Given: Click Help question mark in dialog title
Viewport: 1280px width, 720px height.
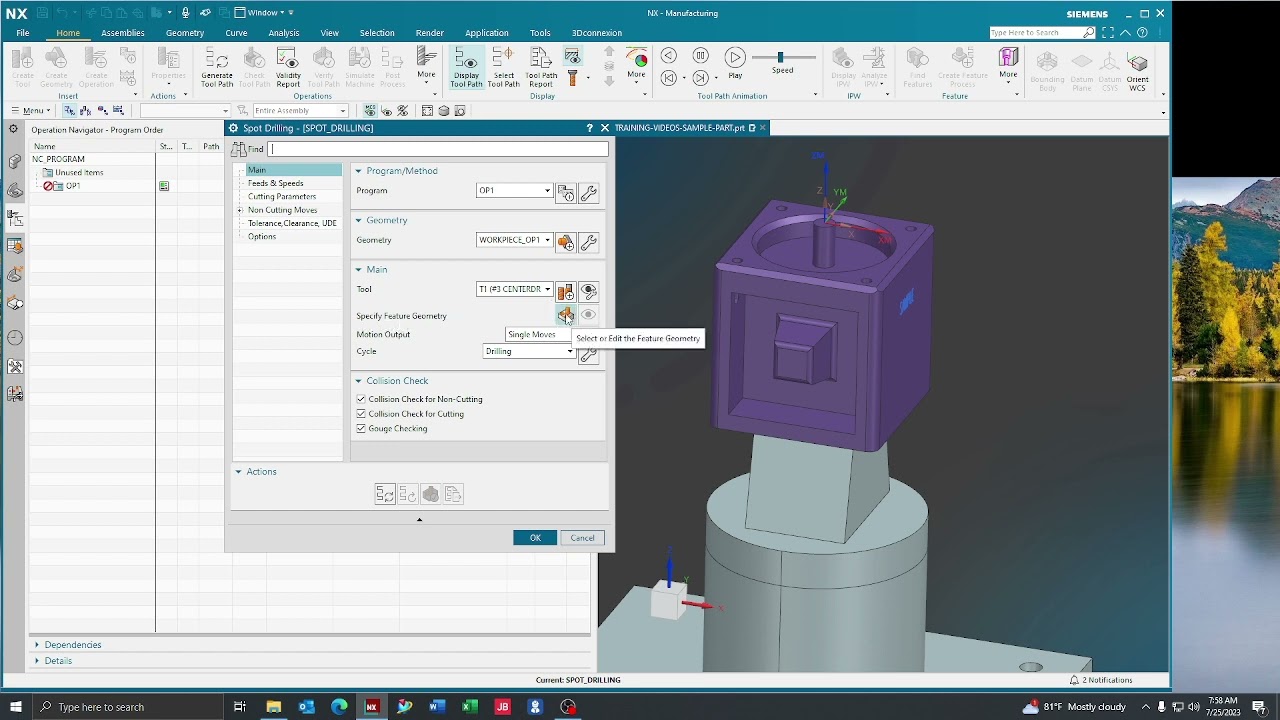Looking at the screenshot, I should [x=589, y=128].
